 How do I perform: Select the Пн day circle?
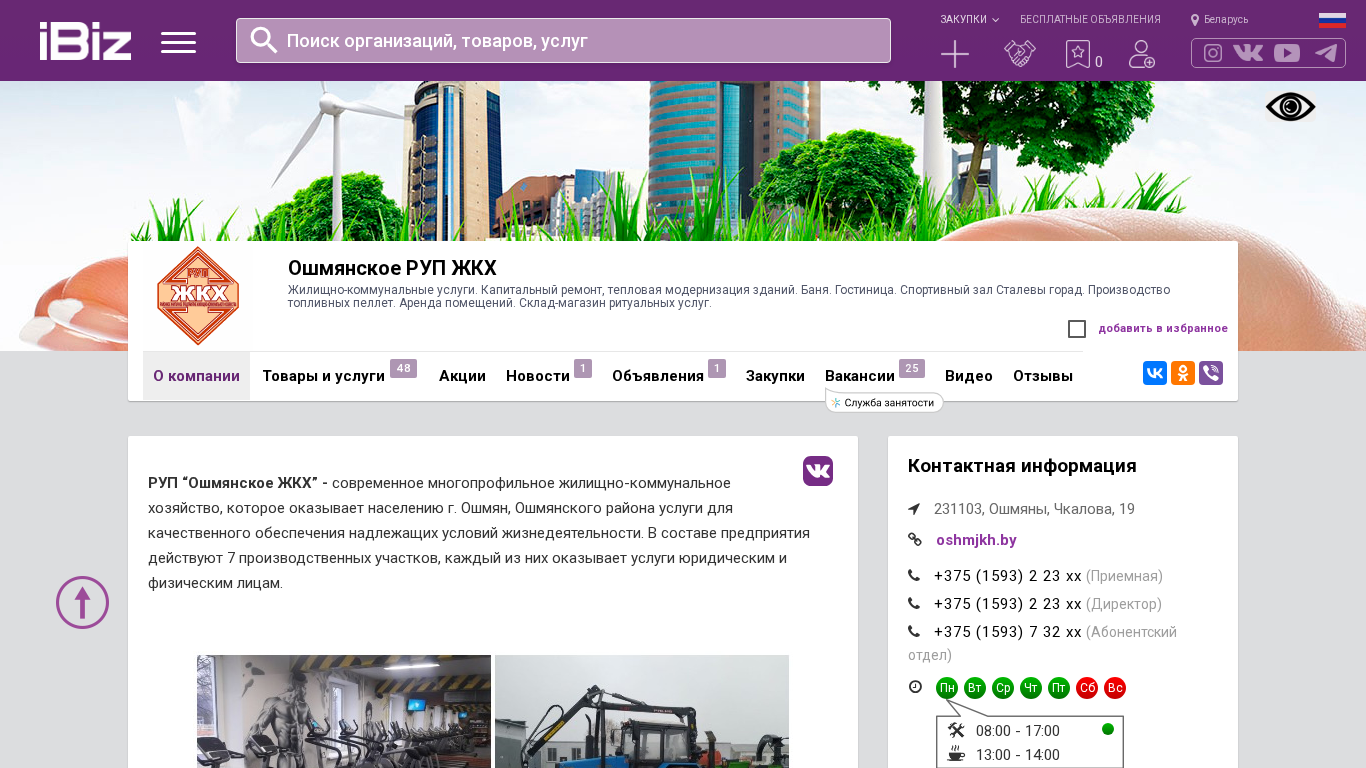947,688
